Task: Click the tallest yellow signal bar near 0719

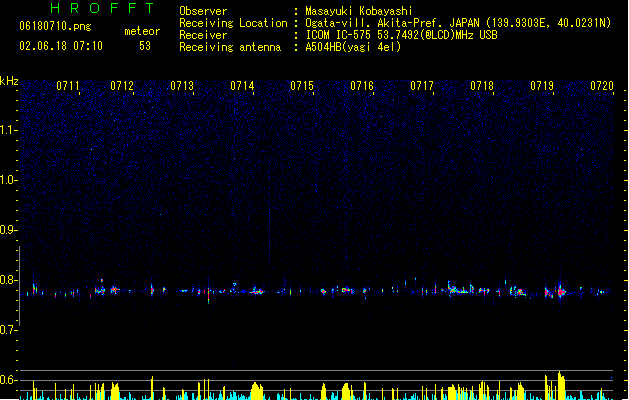Action: [x=561, y=386]
